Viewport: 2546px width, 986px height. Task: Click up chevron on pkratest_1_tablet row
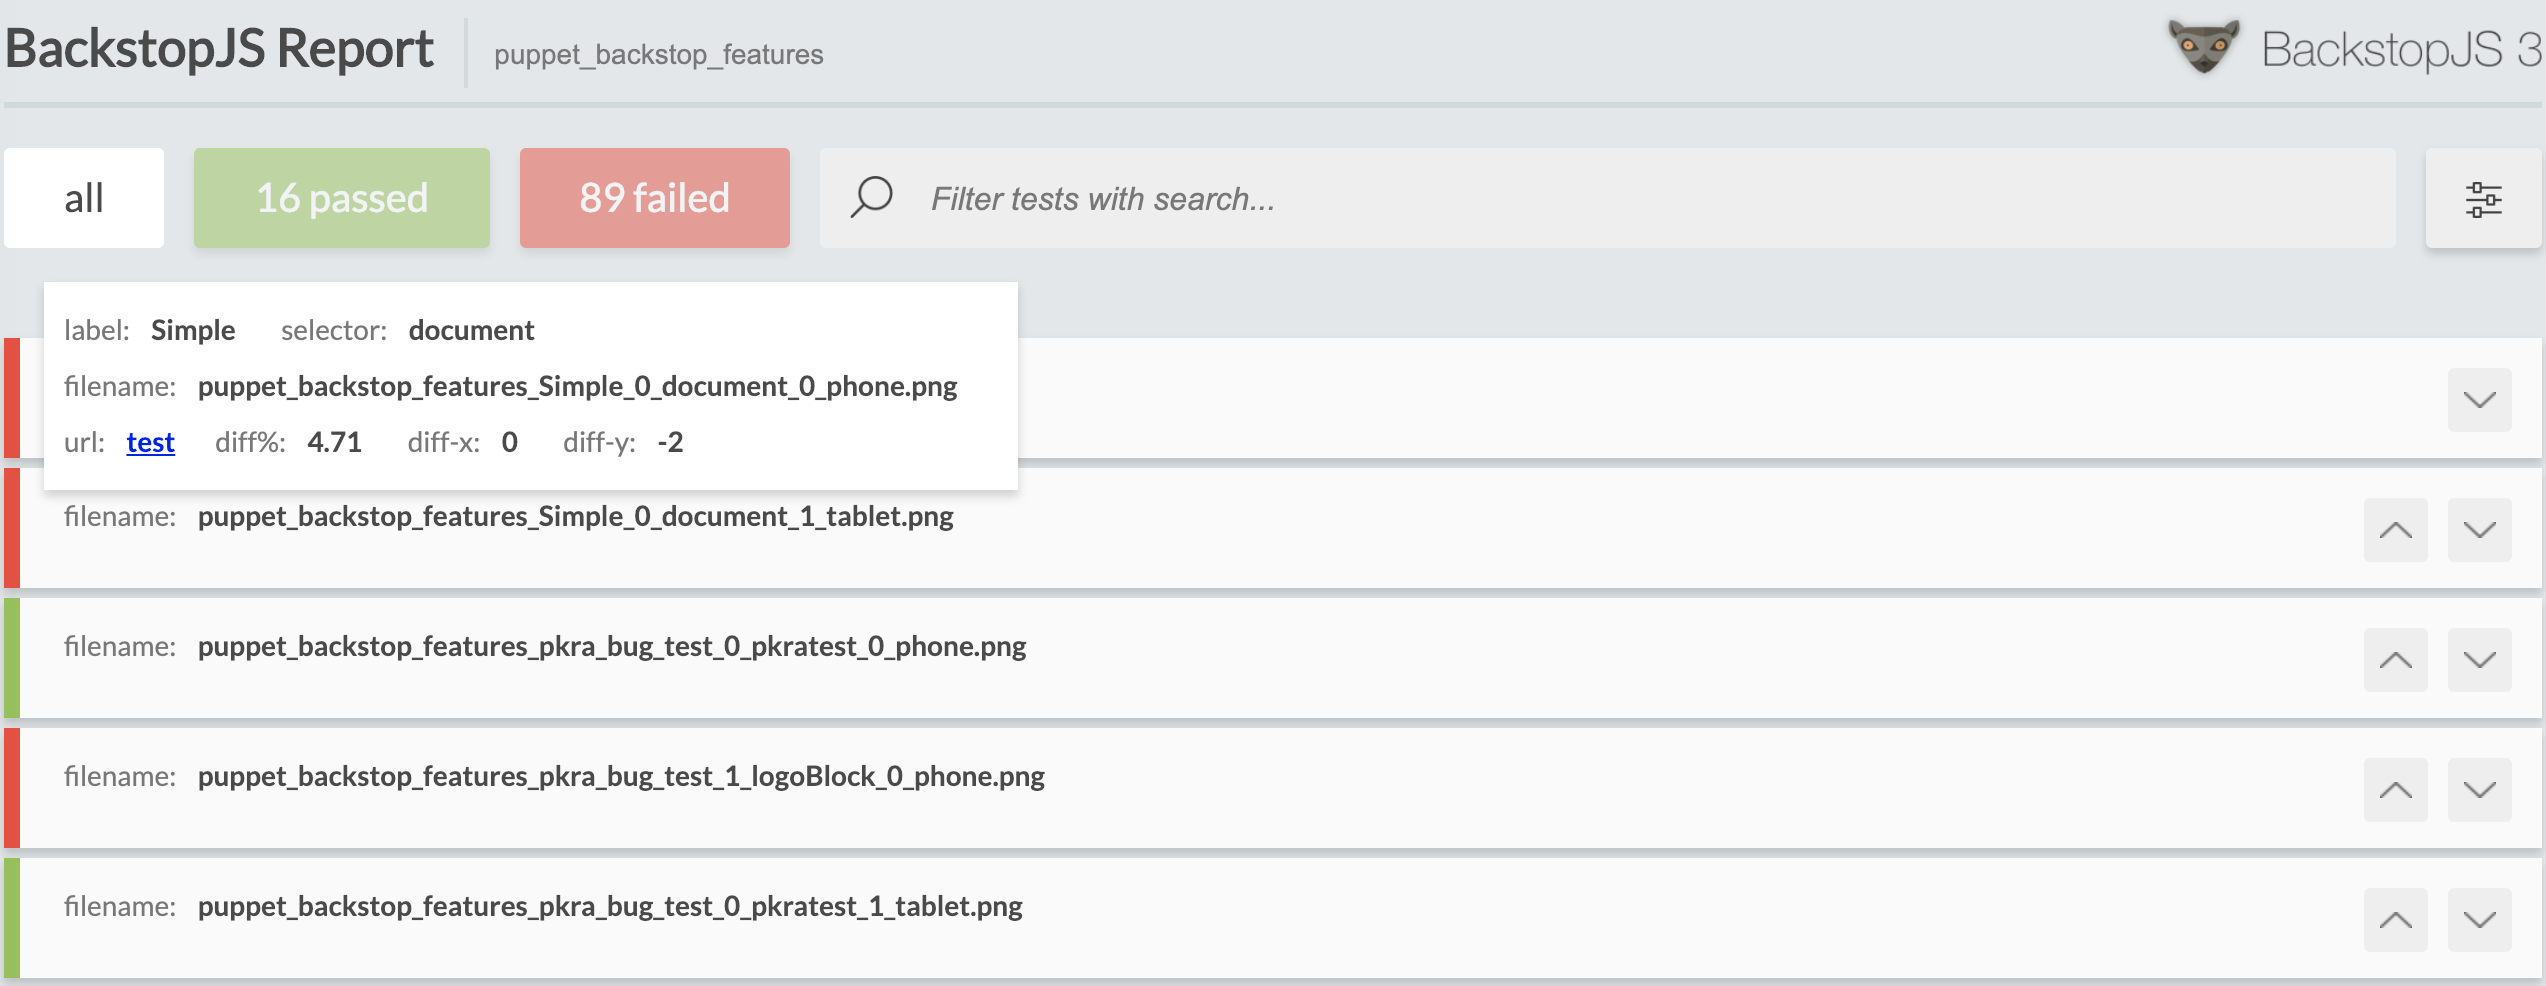tap(2395, 920)
